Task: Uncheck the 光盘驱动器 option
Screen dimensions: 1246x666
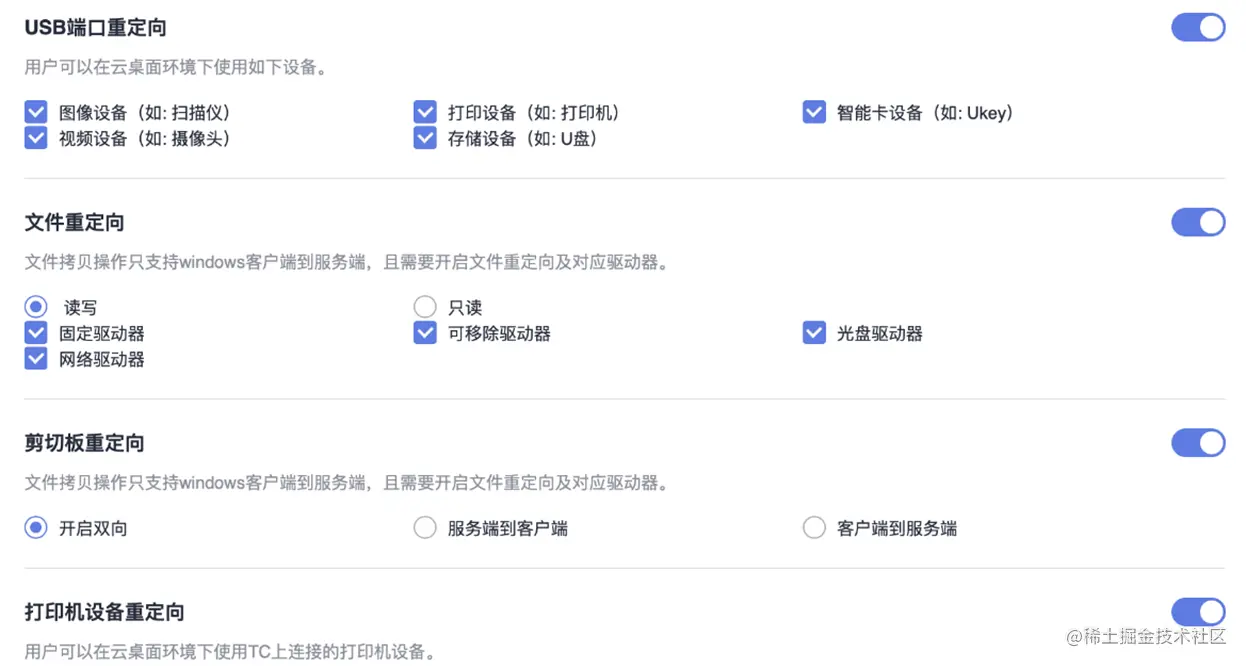Action: pos(814,333)
